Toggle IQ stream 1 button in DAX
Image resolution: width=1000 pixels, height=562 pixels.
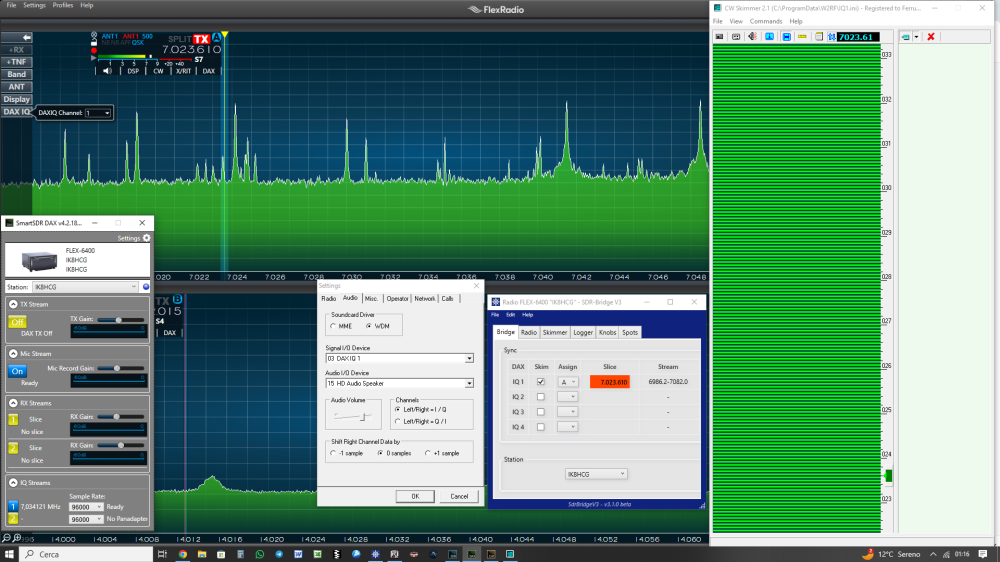13,507
